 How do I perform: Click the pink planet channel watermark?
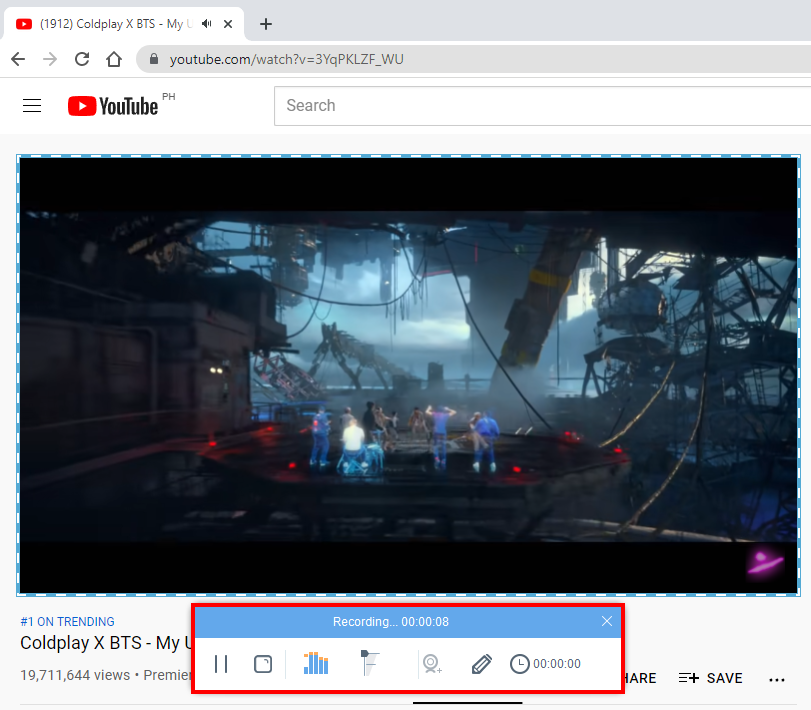765,563
